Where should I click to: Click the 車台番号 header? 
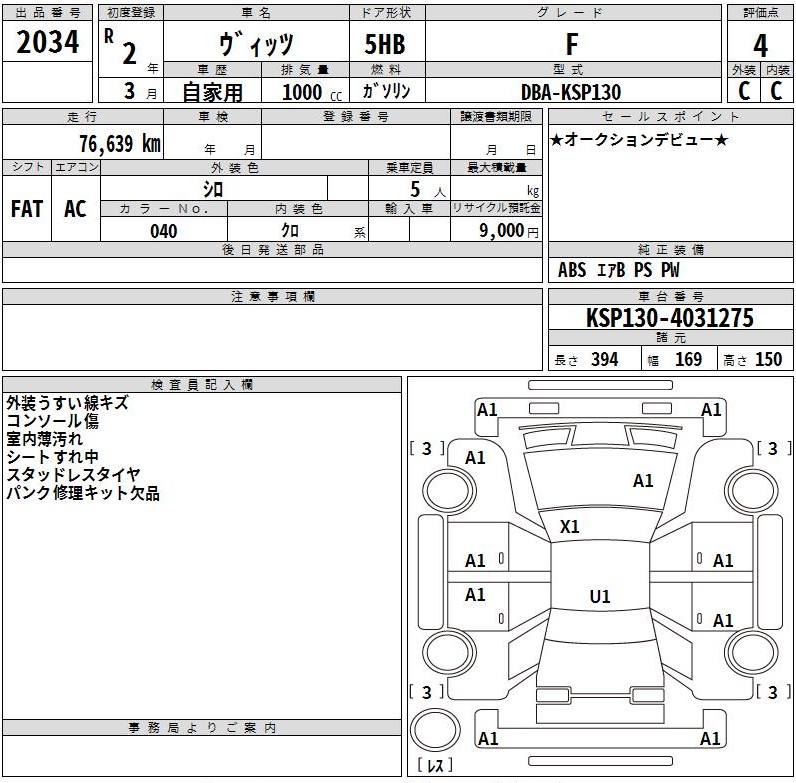point(671,297)
